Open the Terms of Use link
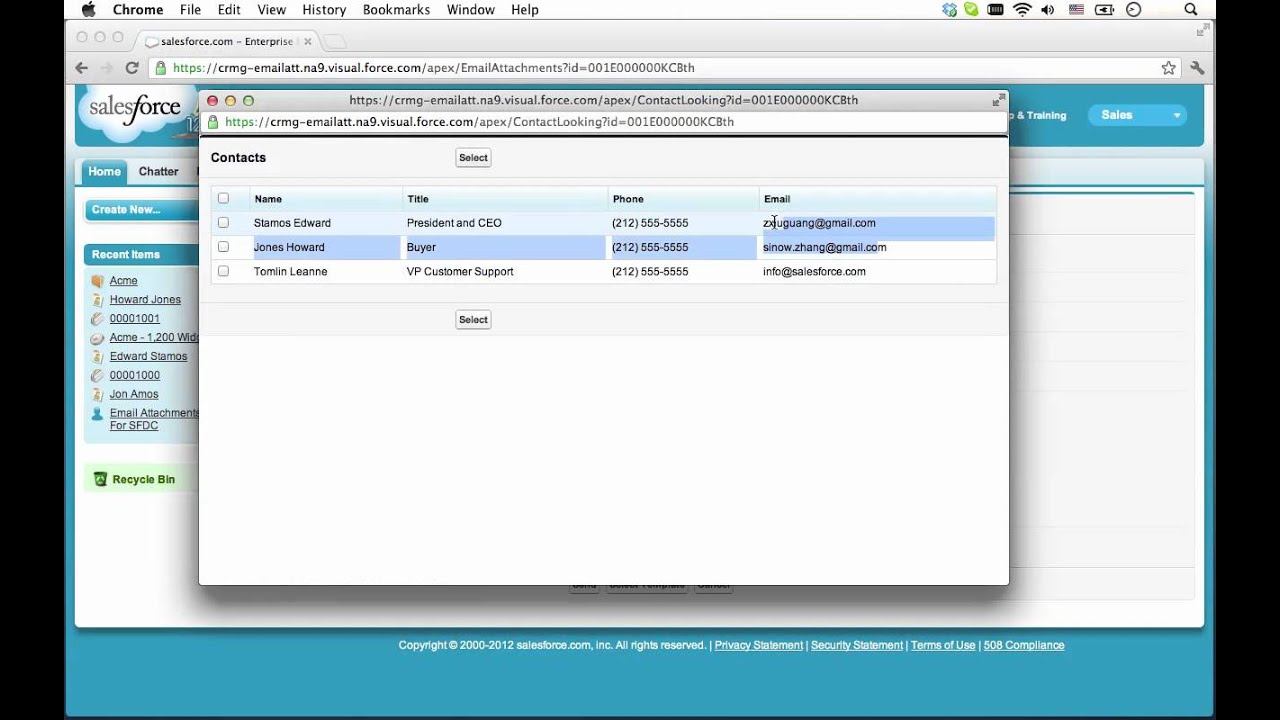The image size is (1280, 720). [942, 646]
